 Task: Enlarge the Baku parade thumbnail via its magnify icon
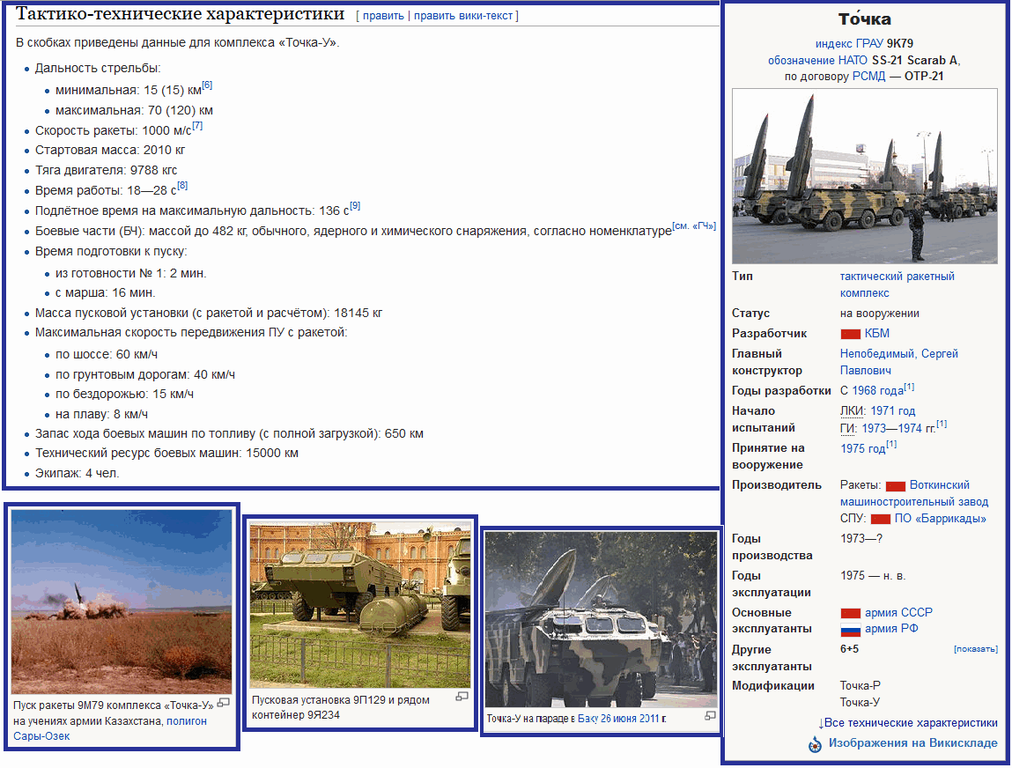(709, 716)
